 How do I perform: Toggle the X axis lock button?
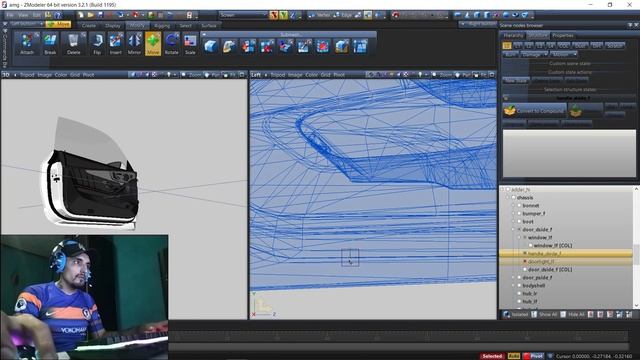click(273, 15)
